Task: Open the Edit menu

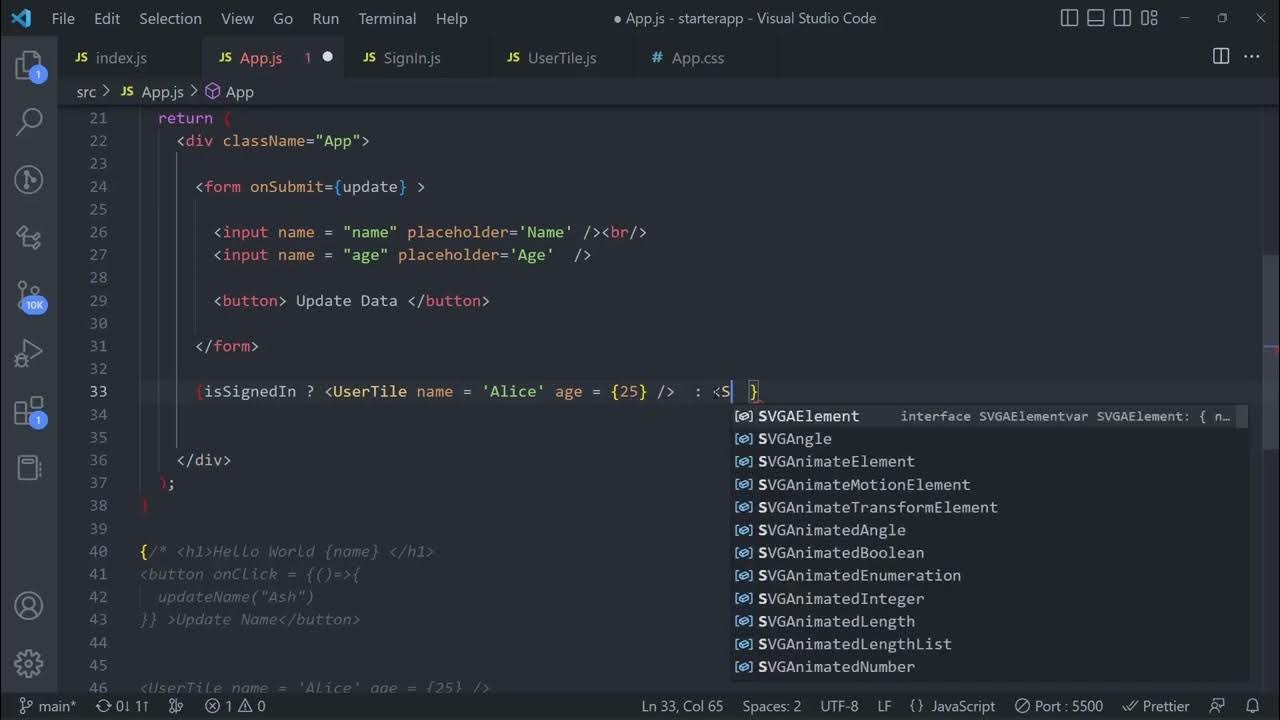Action: 107,18
